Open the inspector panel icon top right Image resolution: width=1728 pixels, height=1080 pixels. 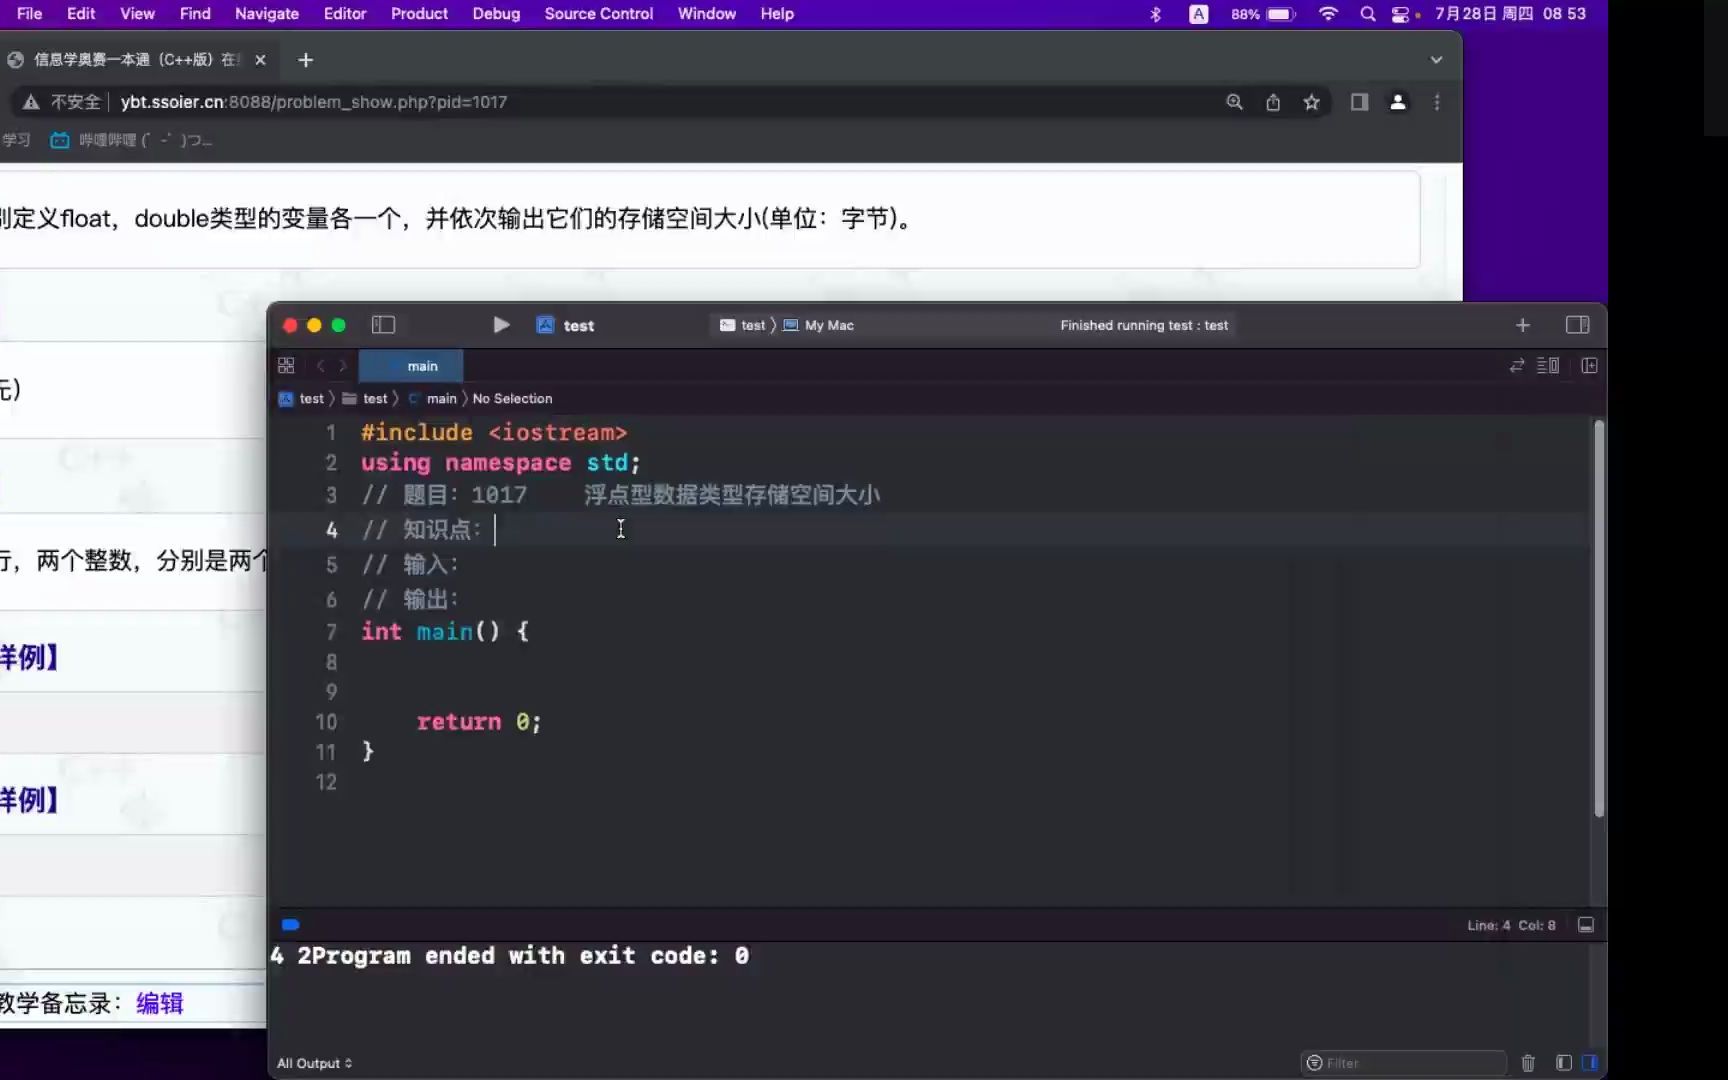click(x=1577, y=325)
